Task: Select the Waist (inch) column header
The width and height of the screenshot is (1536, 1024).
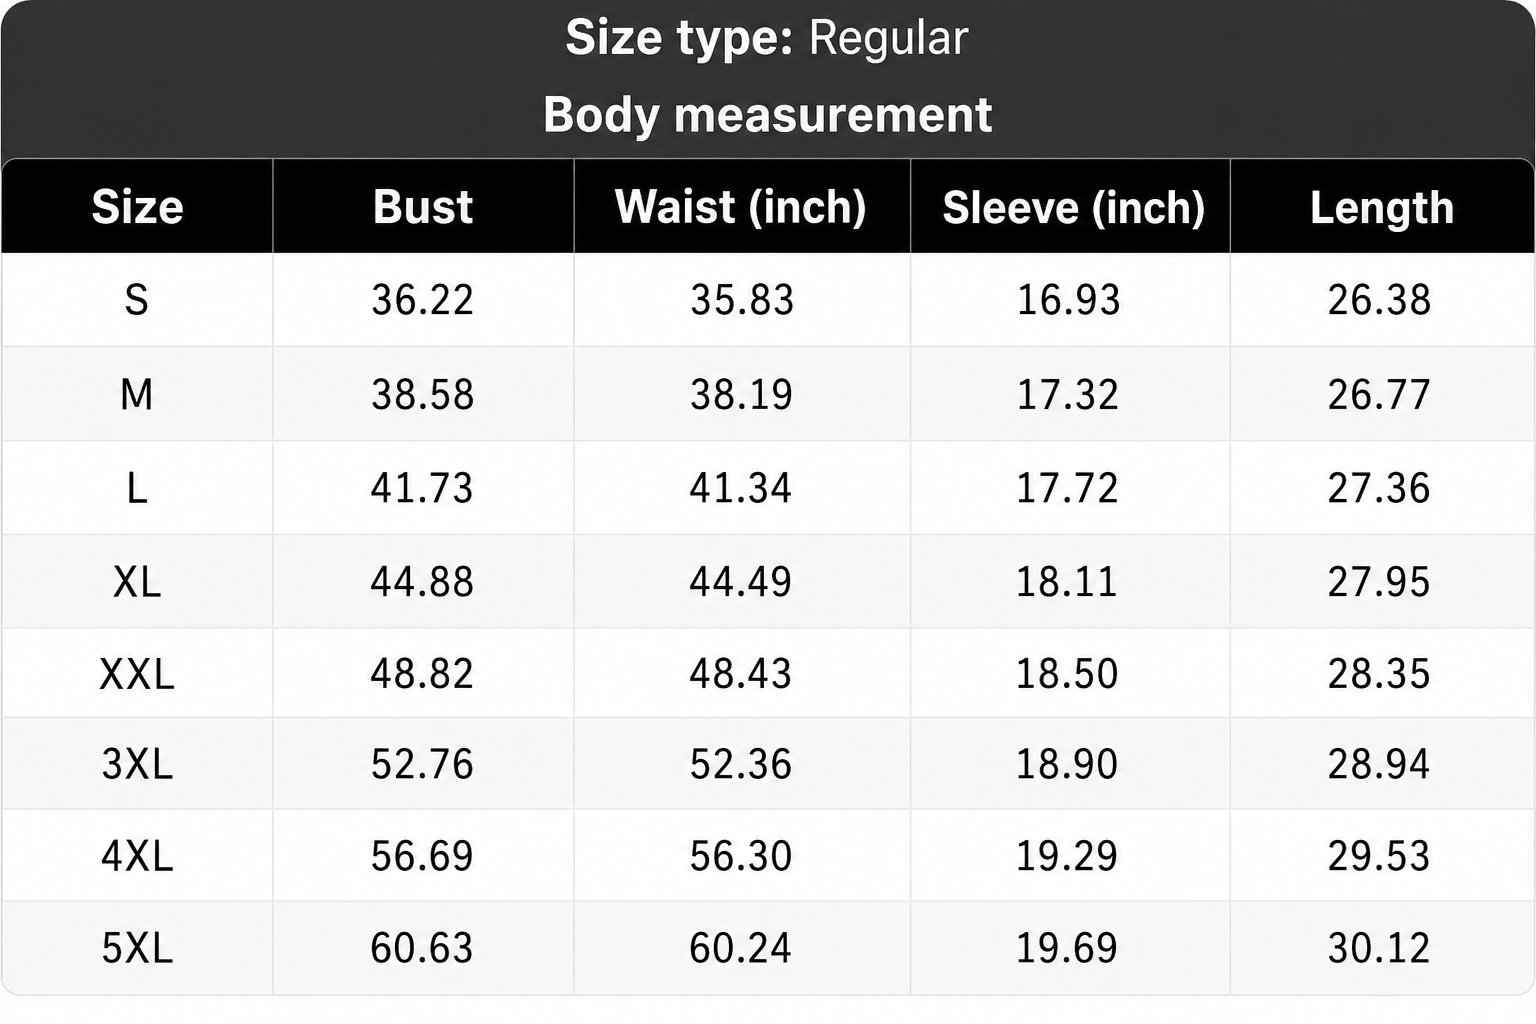Action: pyautogui.click(x=741, y=207)
